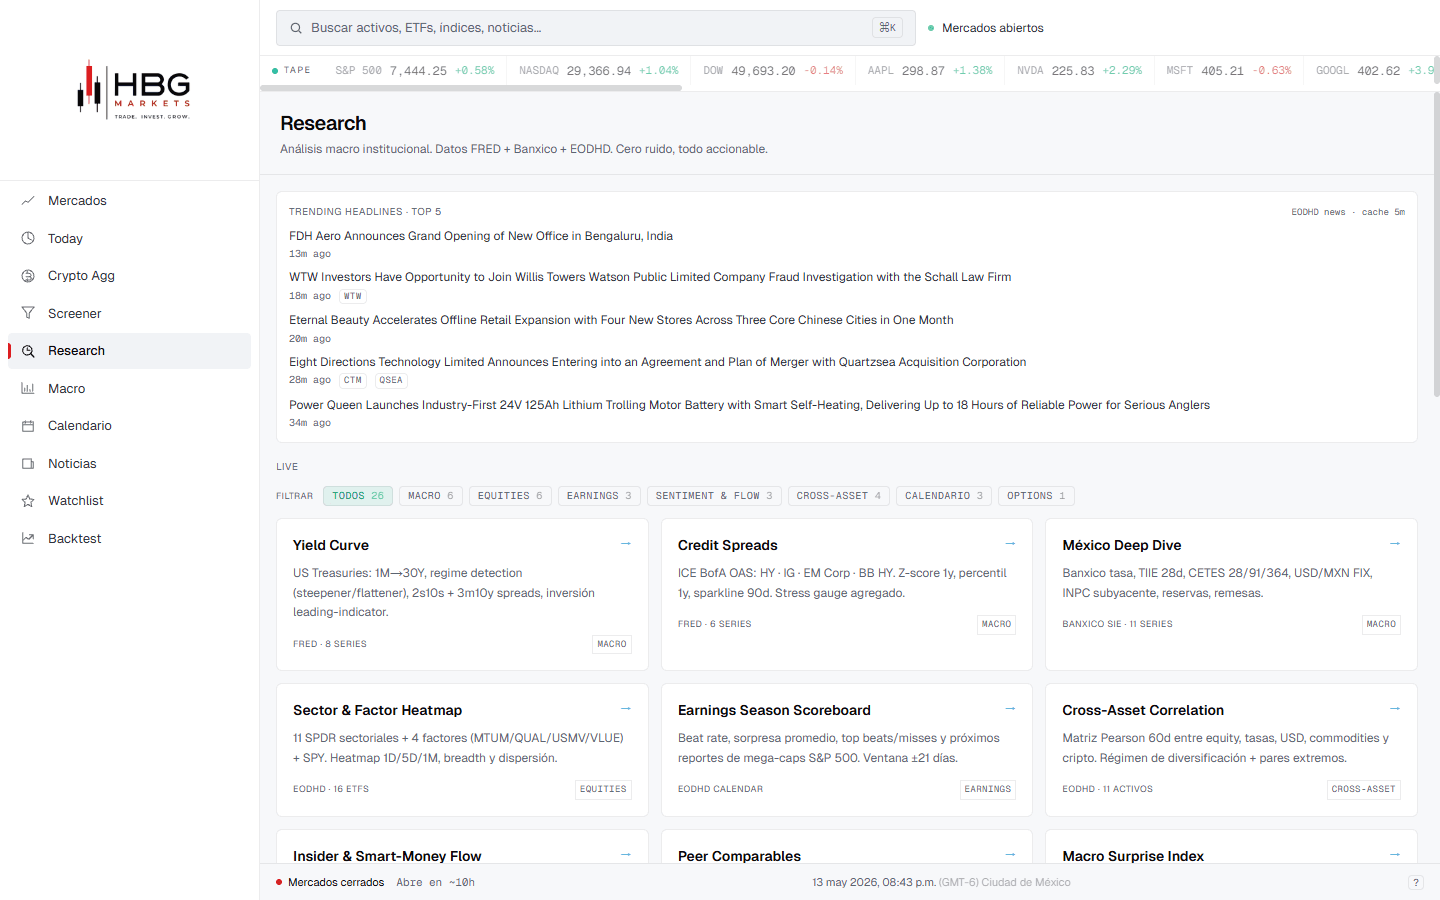Filter research by EARNINGS 3

coord(599,496)
